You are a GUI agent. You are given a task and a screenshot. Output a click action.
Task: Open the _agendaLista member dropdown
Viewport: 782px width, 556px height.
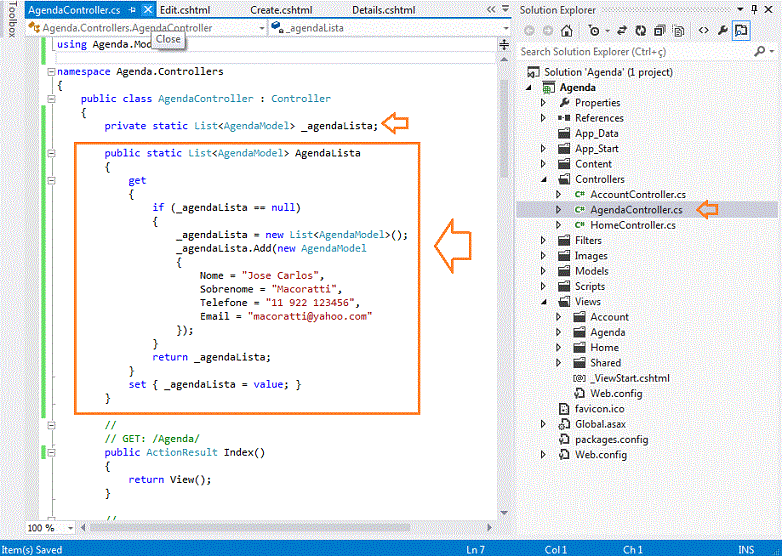point(506,28)
